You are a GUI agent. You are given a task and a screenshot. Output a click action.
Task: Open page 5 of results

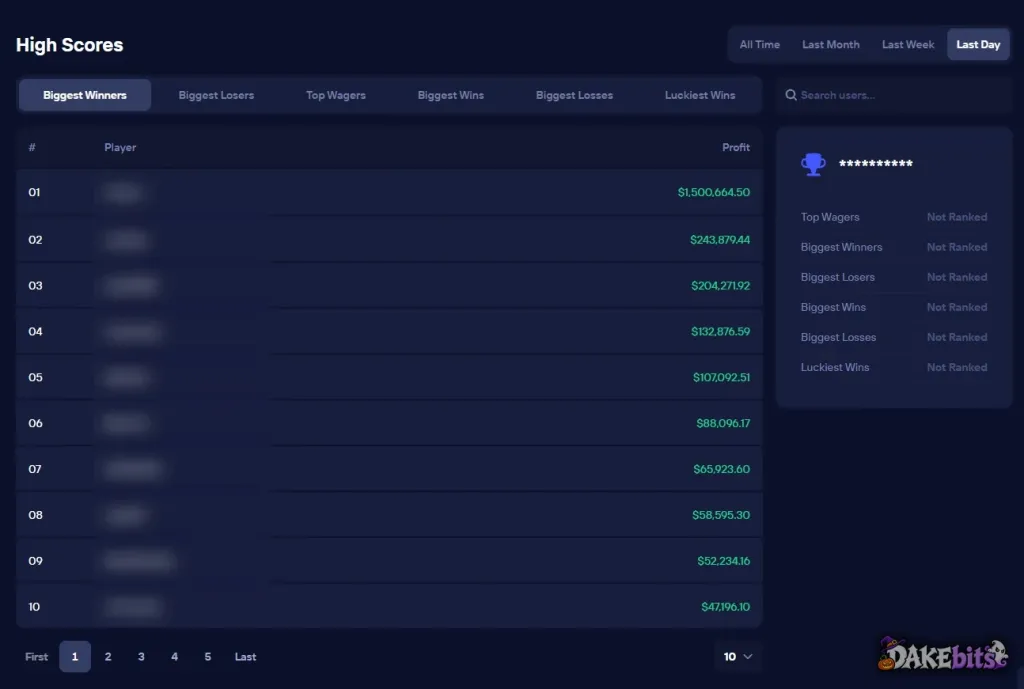click(x=208, y=656)
